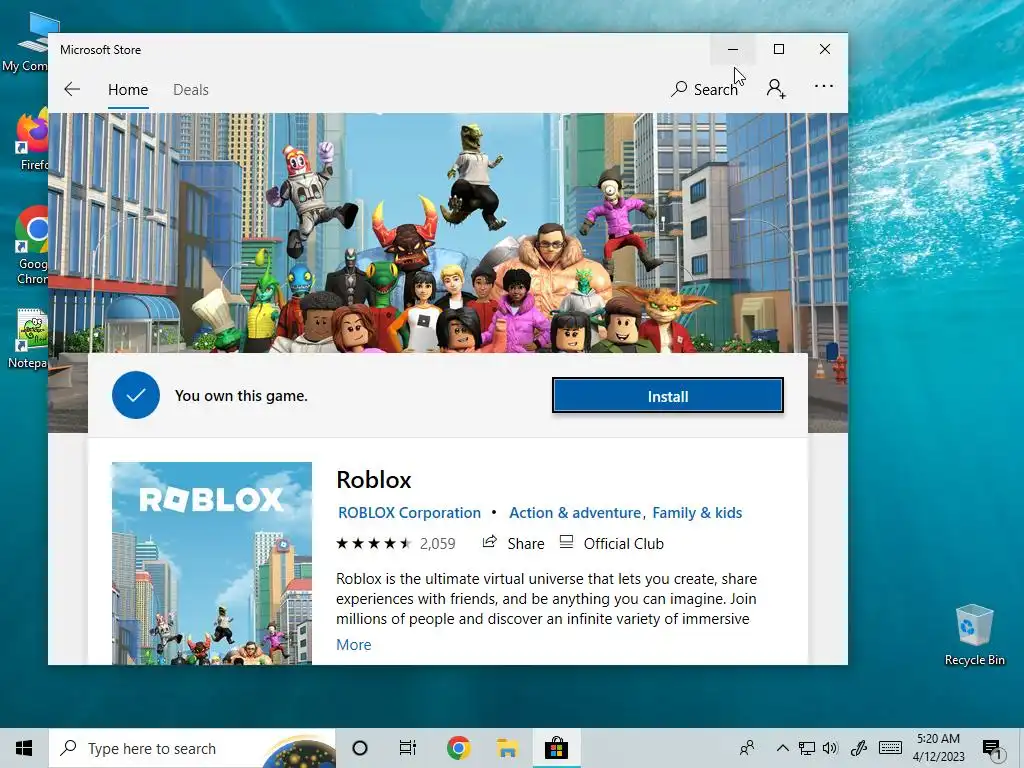
Task: Click the Roblox cover art thumbnail
Action: coord(212,563)
